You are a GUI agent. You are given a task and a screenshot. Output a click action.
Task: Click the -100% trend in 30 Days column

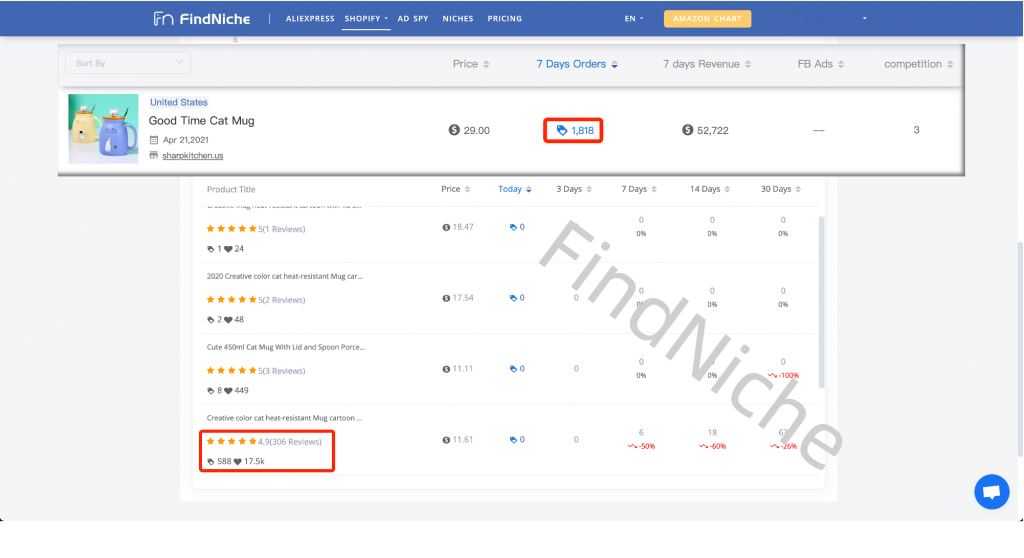(x=784, y=376)
